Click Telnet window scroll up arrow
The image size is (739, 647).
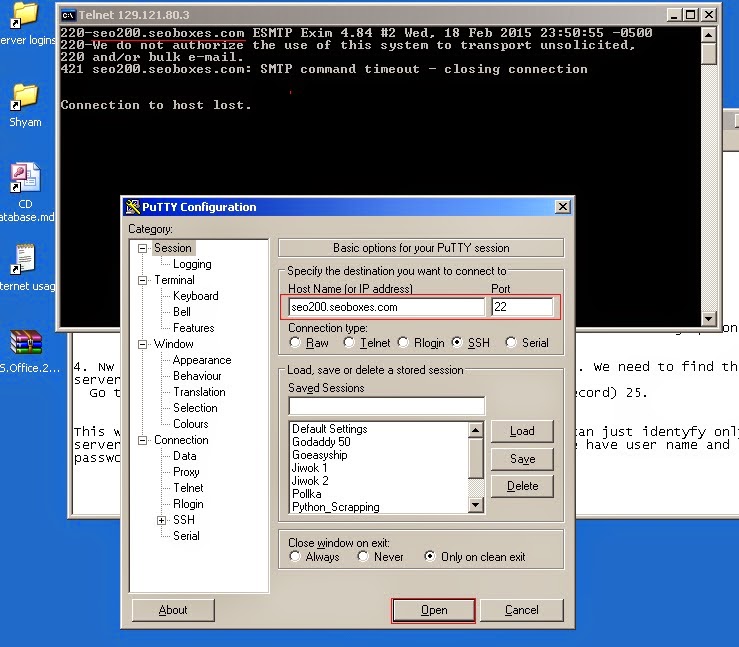pyautogui.click(x=708, y=35)
